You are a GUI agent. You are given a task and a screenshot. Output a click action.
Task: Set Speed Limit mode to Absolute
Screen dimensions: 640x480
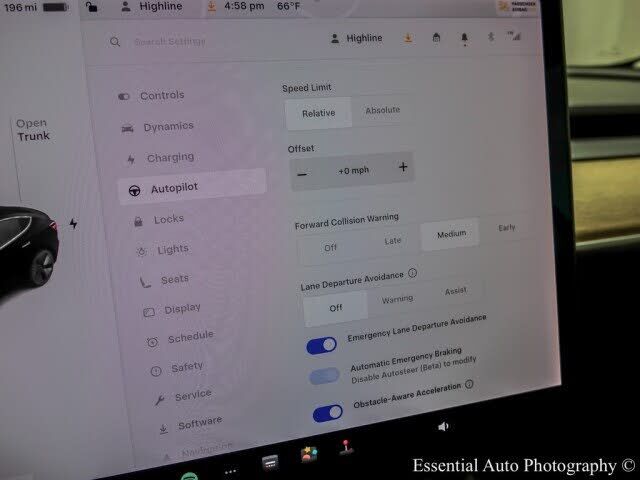[382, 111]
